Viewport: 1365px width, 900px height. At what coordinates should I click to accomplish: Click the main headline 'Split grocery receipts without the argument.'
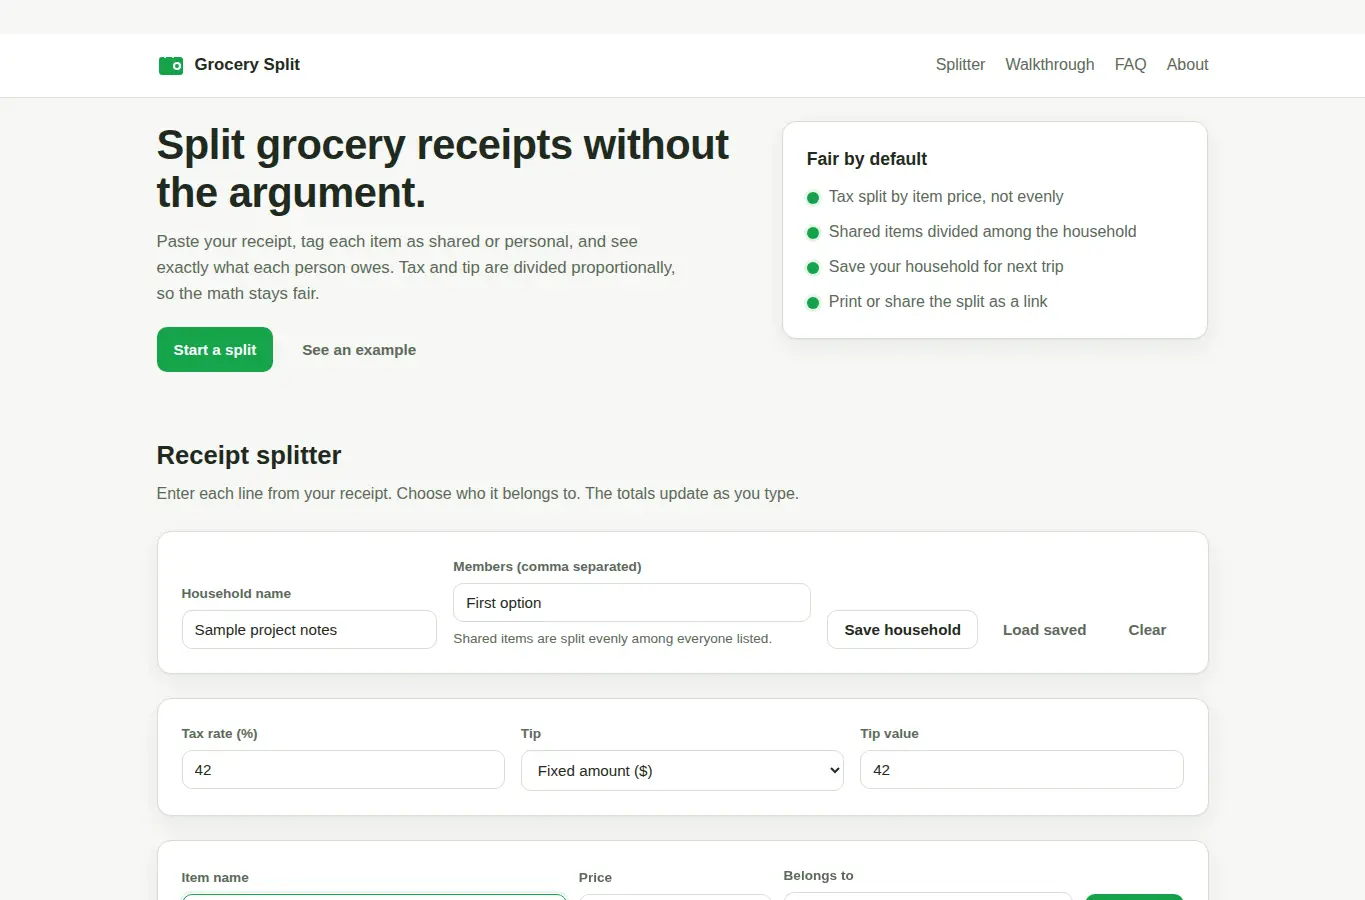point(443,169)
